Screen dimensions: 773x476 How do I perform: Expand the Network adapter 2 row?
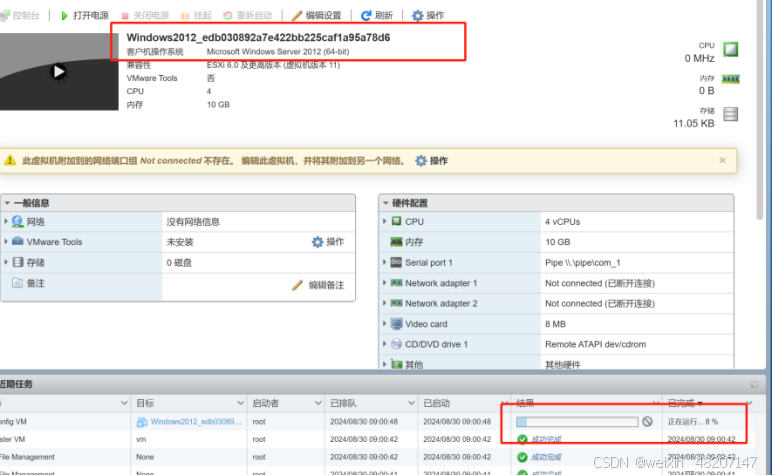(385, 303)
